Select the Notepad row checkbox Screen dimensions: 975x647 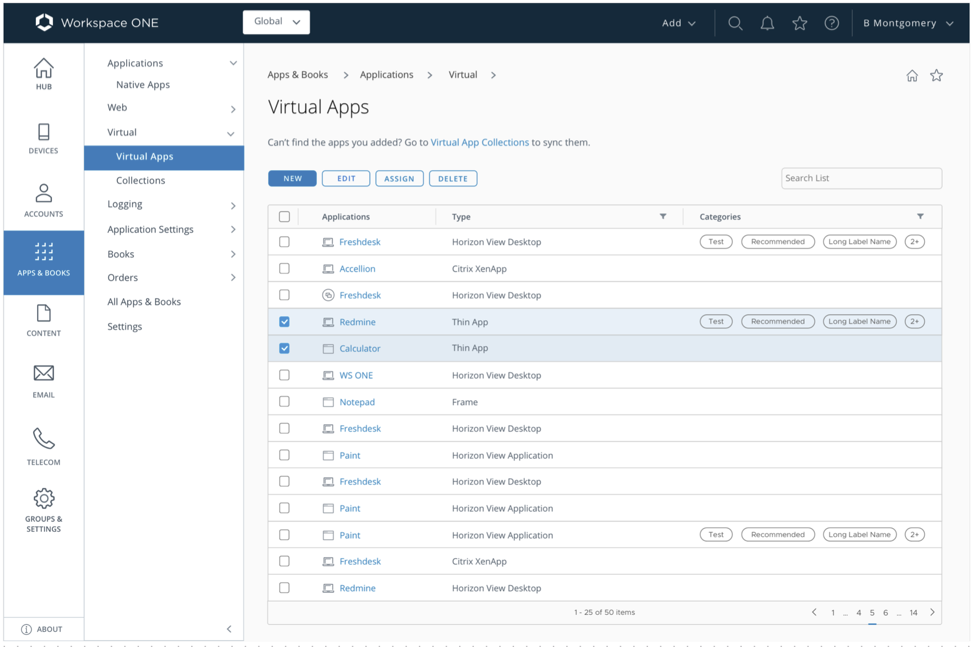tap(284, 402)
